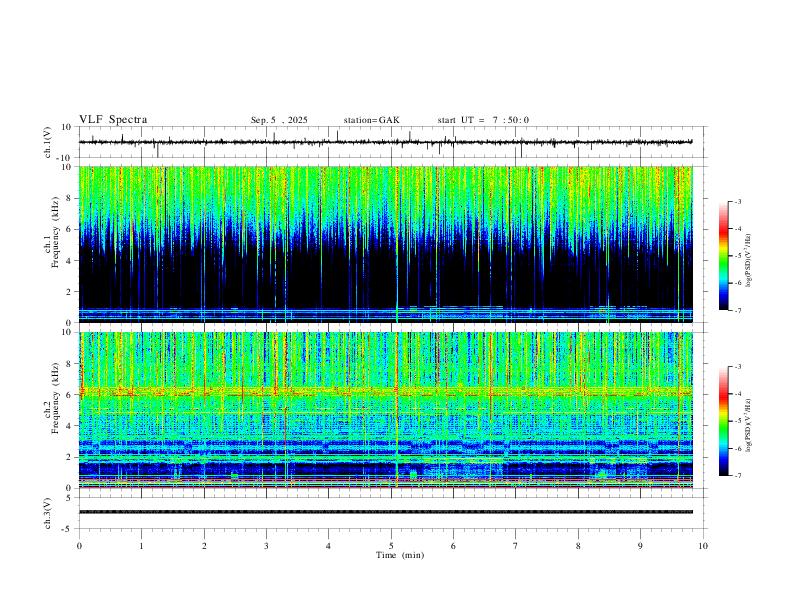792x612 pixels.
Task: Click the ch.3 black signal band
Action: [x=385, y=512]
